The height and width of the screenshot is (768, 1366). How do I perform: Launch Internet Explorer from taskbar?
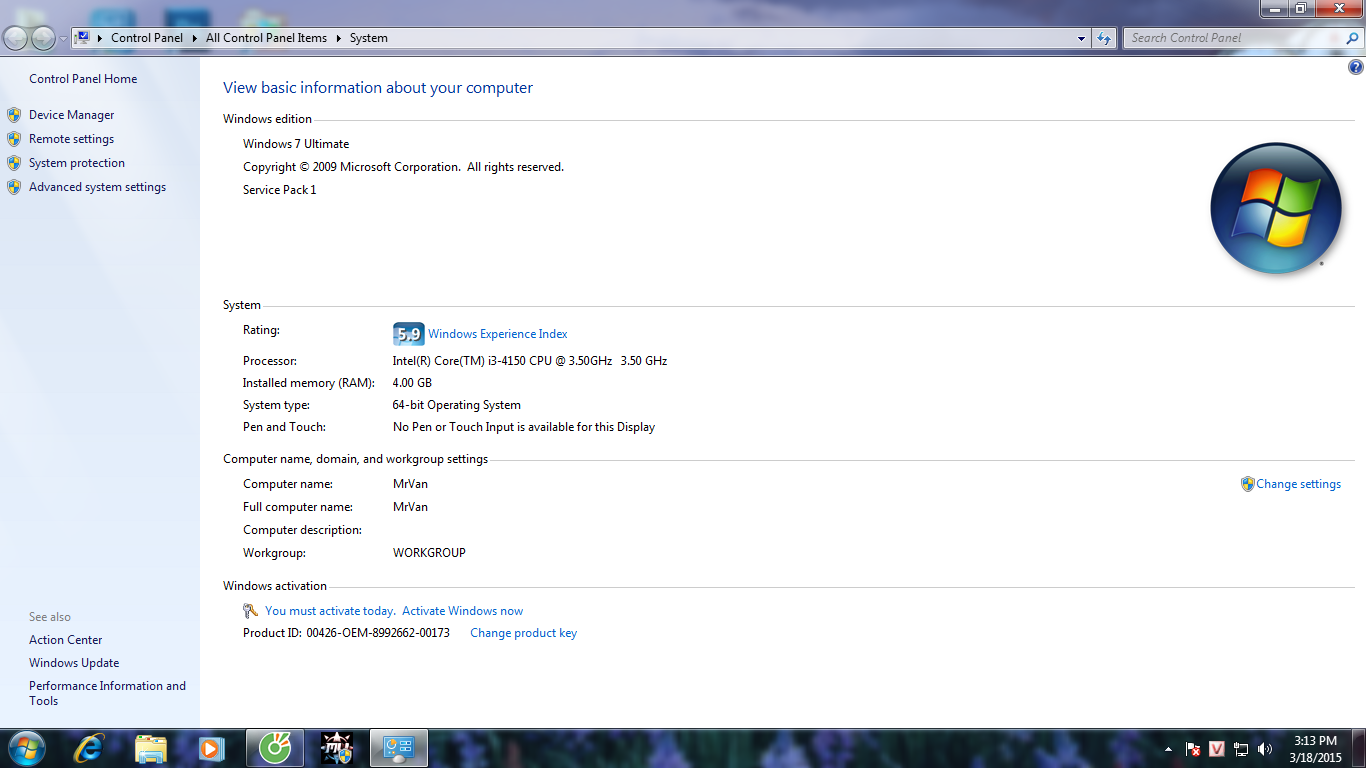[89, 748]
